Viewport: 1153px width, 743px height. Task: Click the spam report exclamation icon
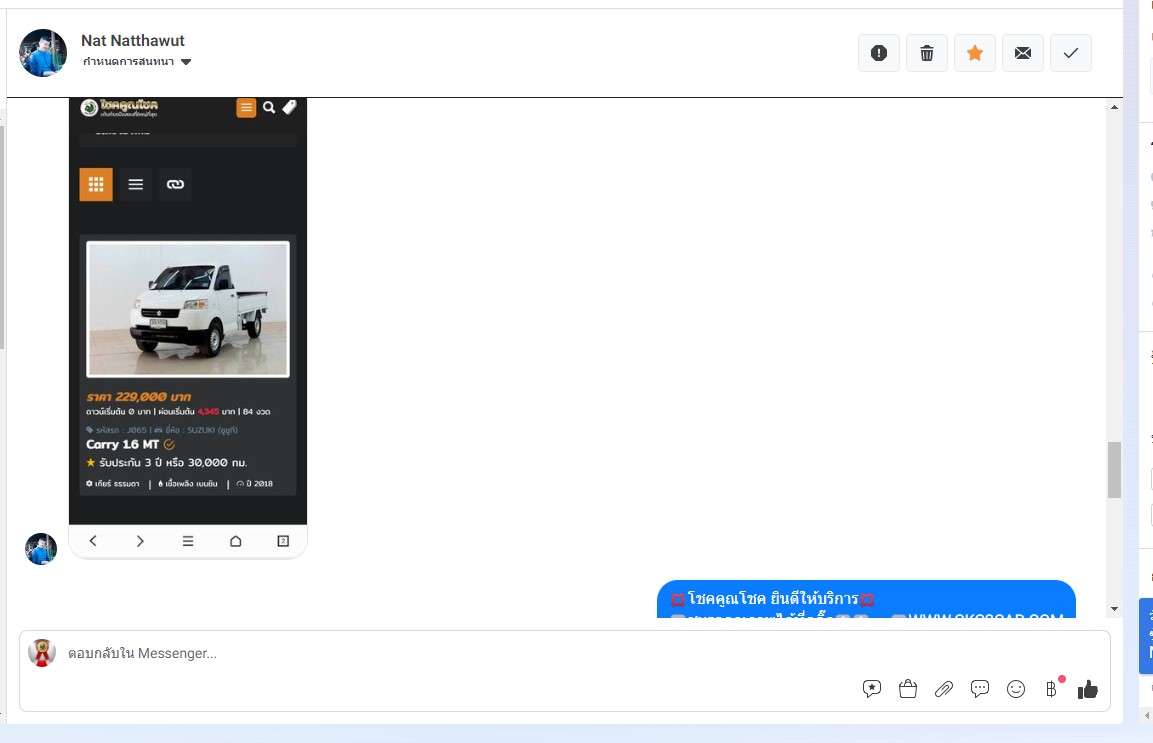pos(879,53)
